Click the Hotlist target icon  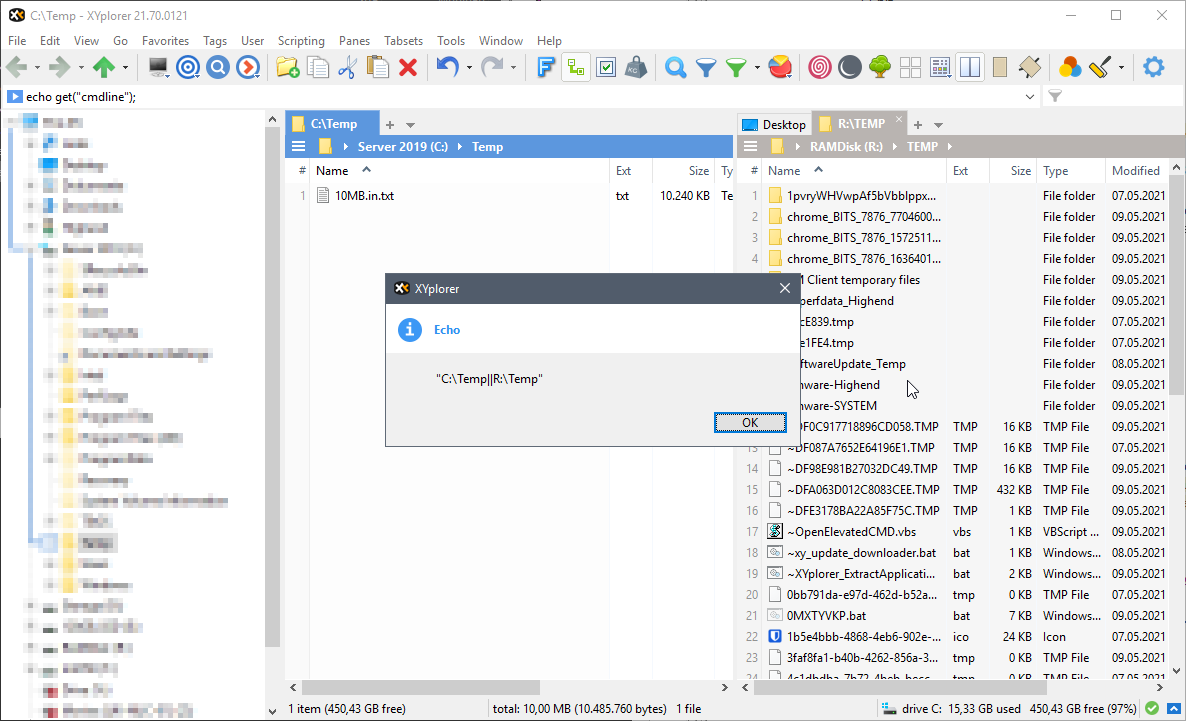187,67
